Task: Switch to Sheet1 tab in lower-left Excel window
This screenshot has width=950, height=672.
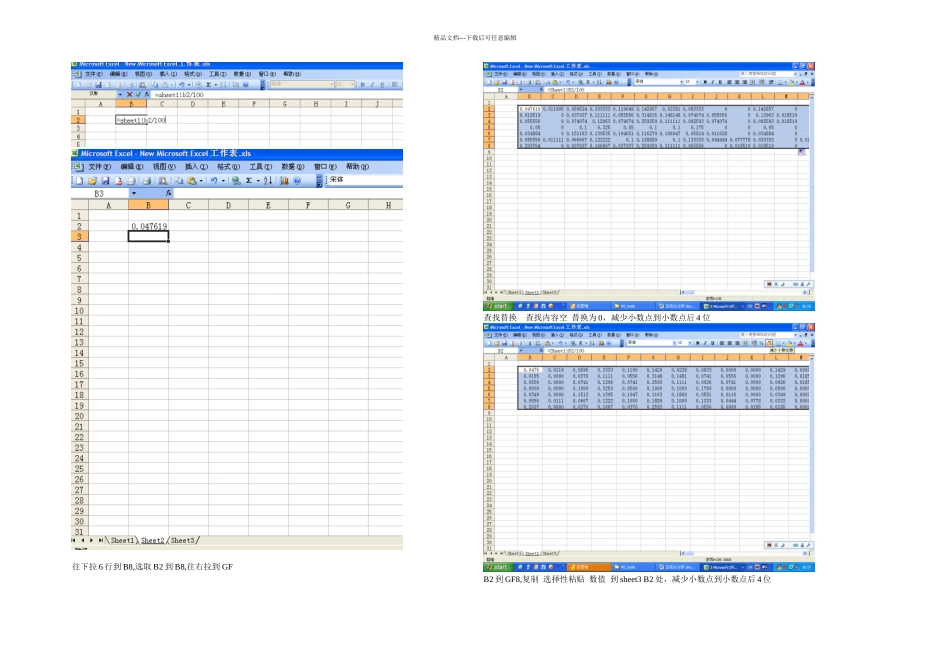Action: pyautogui.click(x=122, y=540)
